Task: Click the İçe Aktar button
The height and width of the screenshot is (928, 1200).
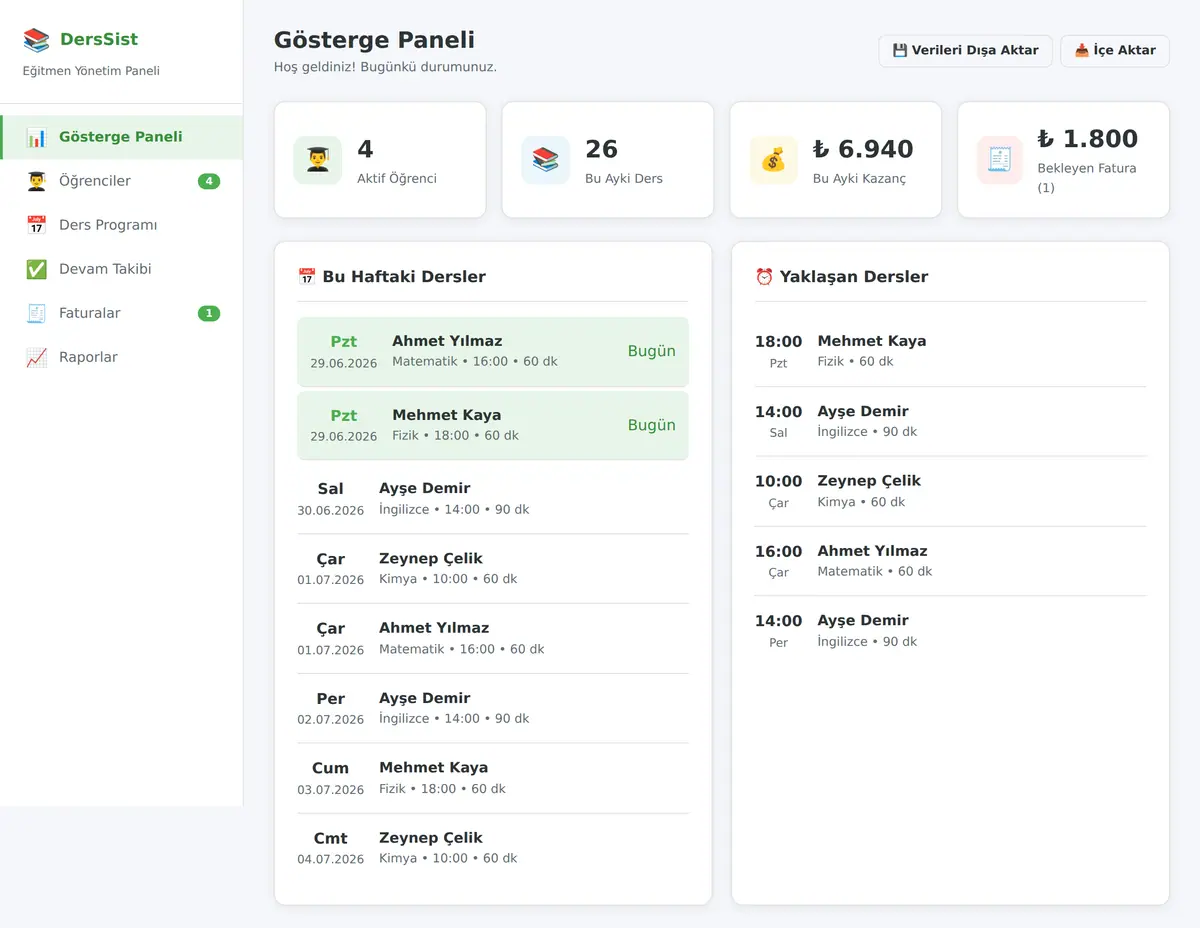Action: pos(1115,51)
